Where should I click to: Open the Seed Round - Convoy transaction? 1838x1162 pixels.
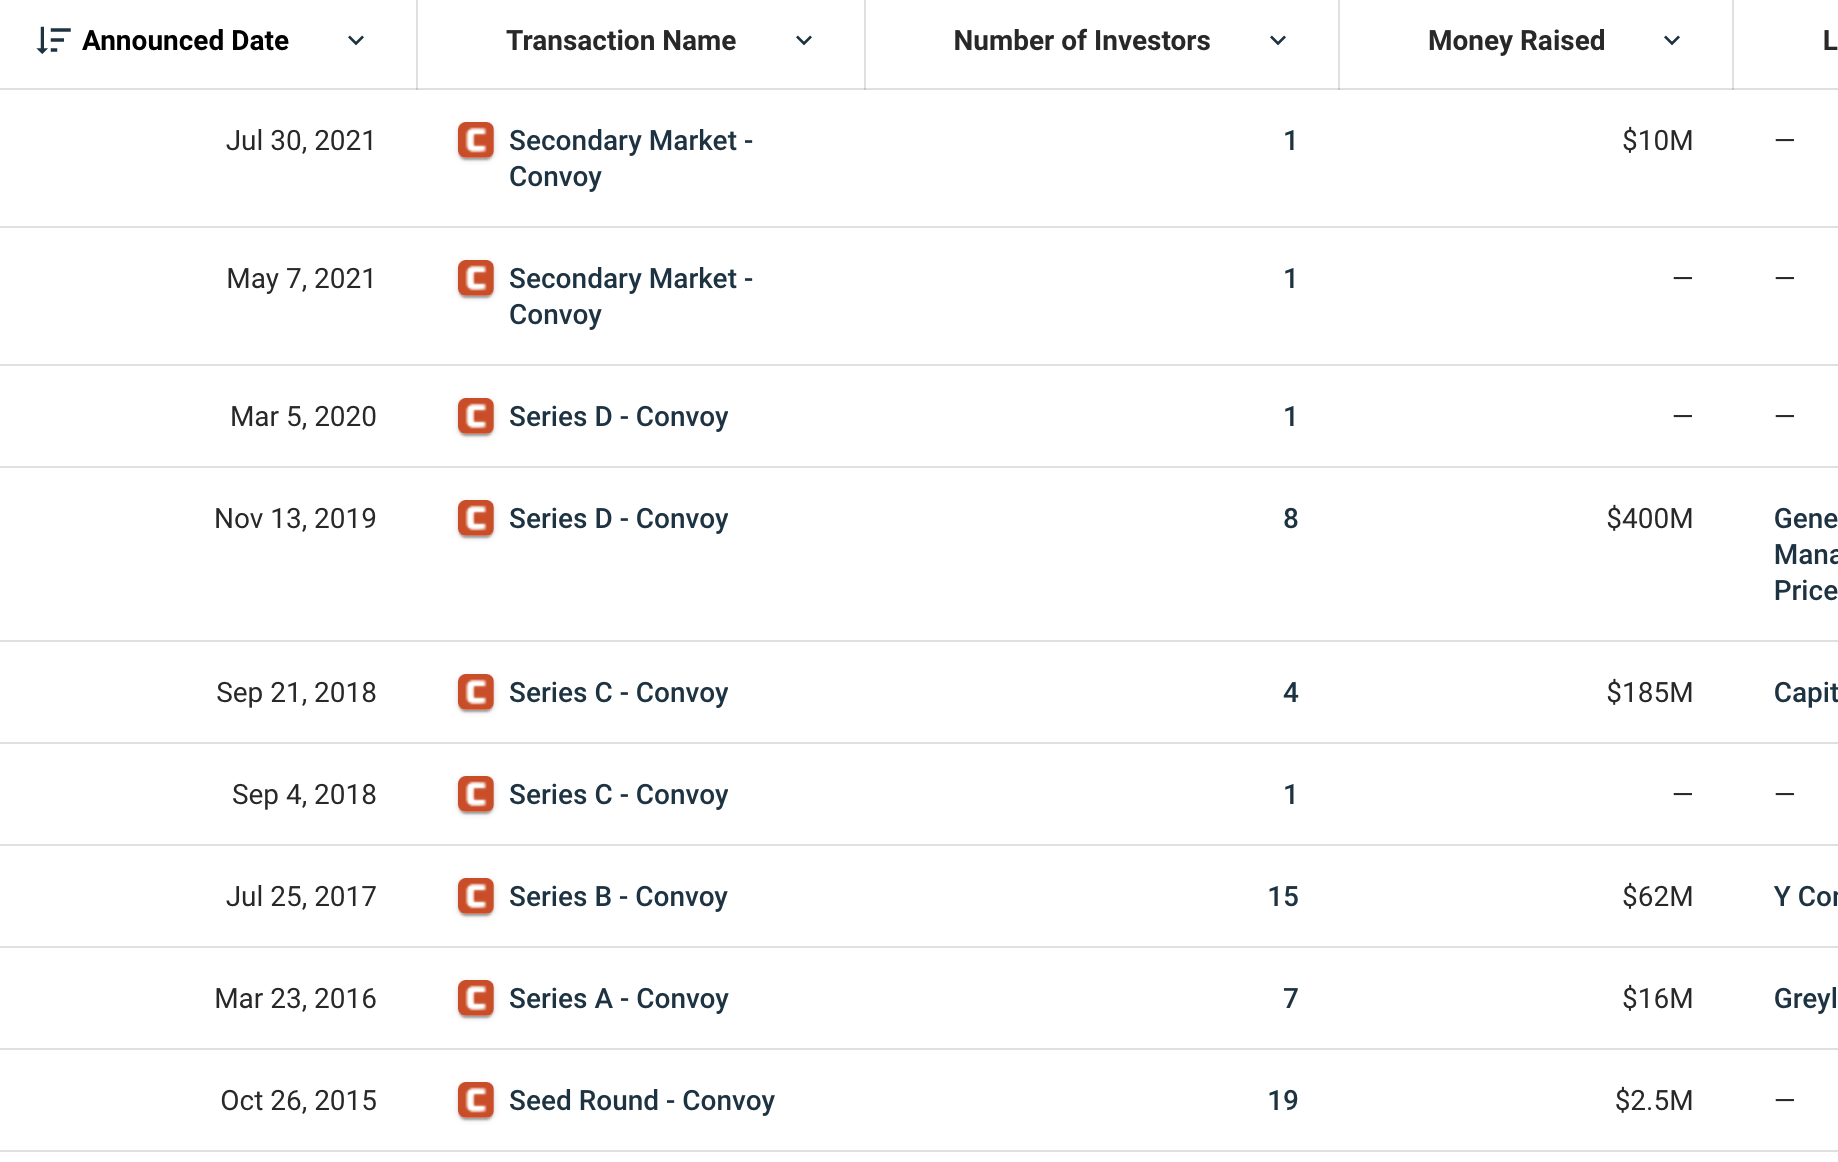coord(641,1101)
